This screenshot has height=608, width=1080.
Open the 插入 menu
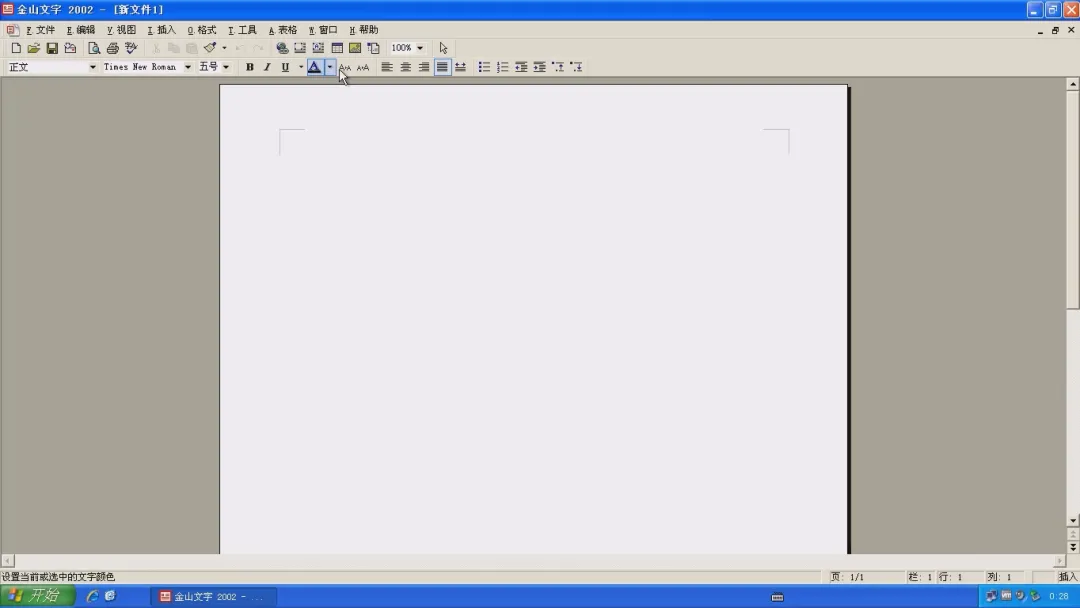coord(162,30)
